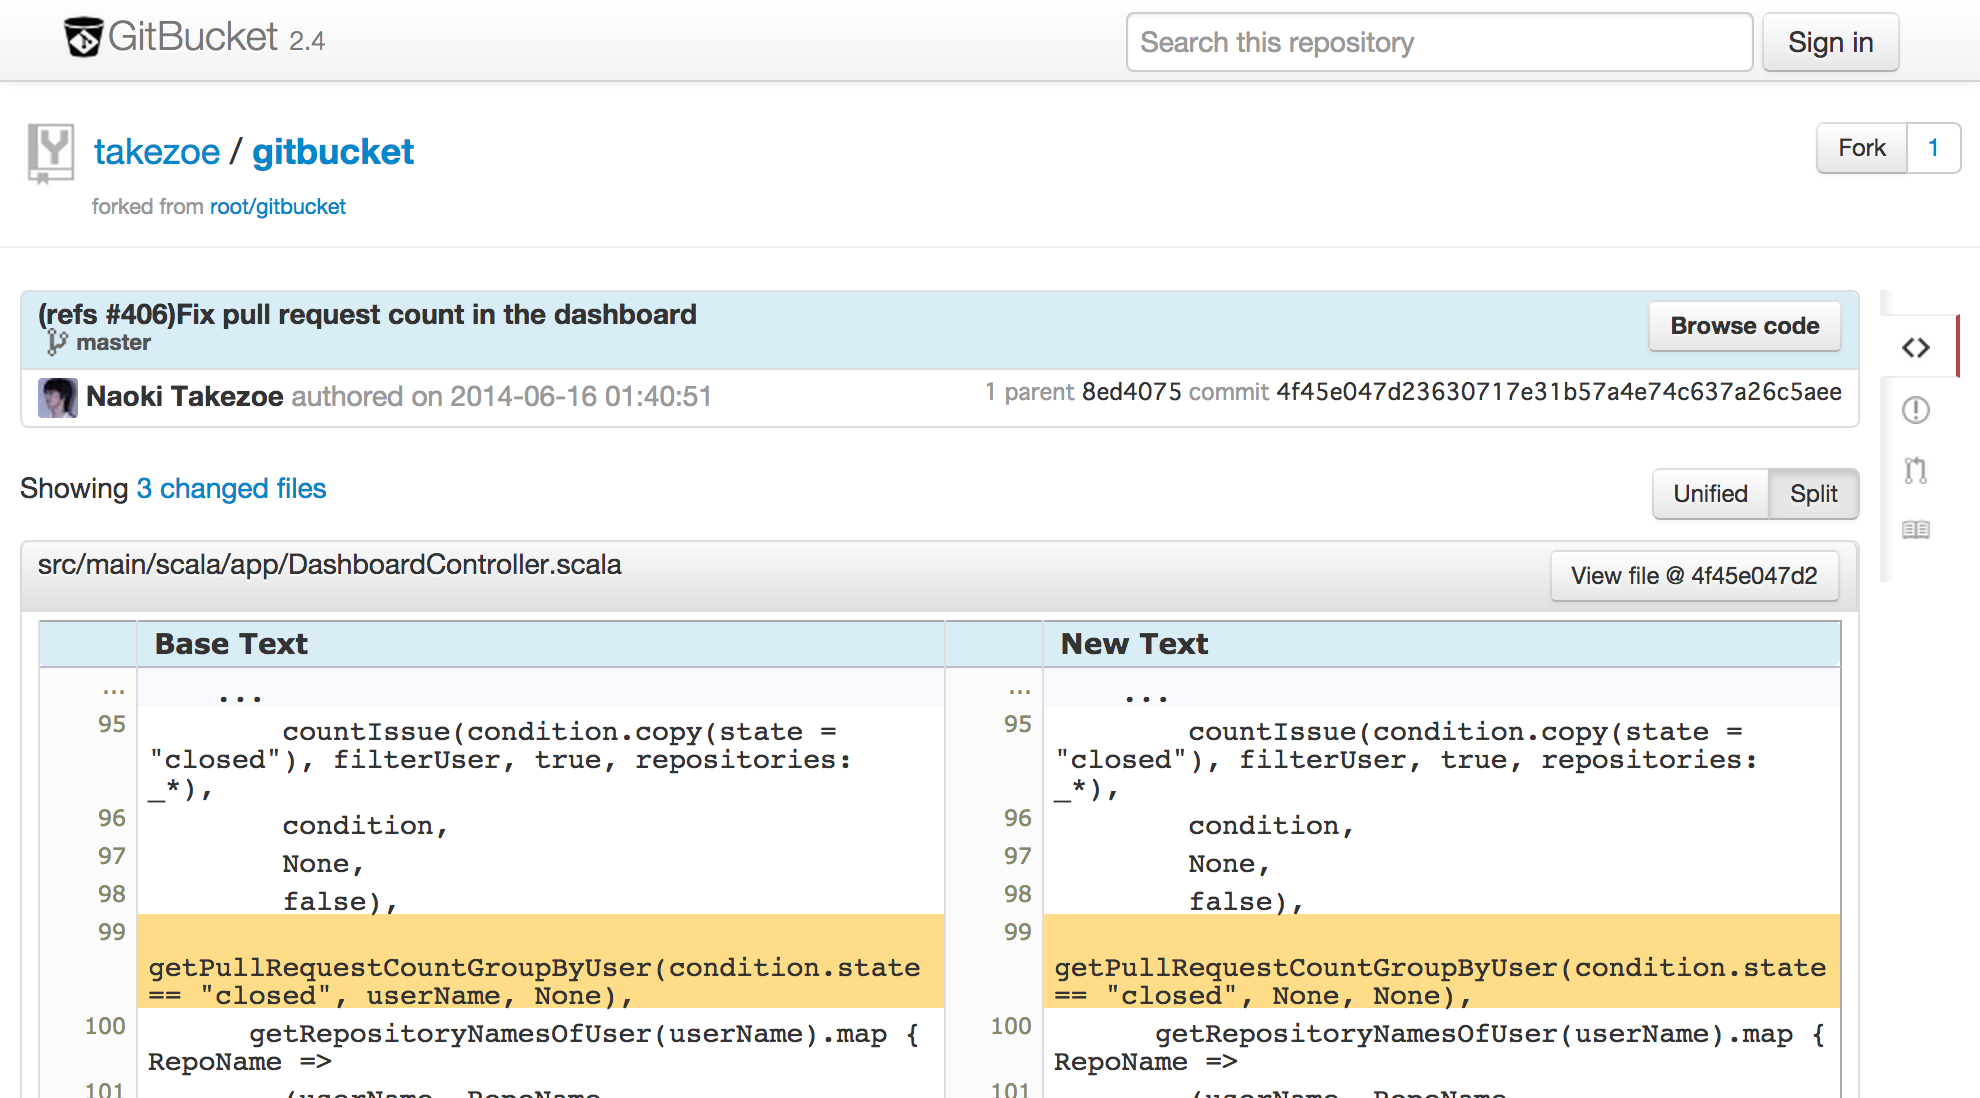Open the Code view sidebar icon
Image resolution: width=1980 pixels, height=1098 pixels.
coord(1916,347)
